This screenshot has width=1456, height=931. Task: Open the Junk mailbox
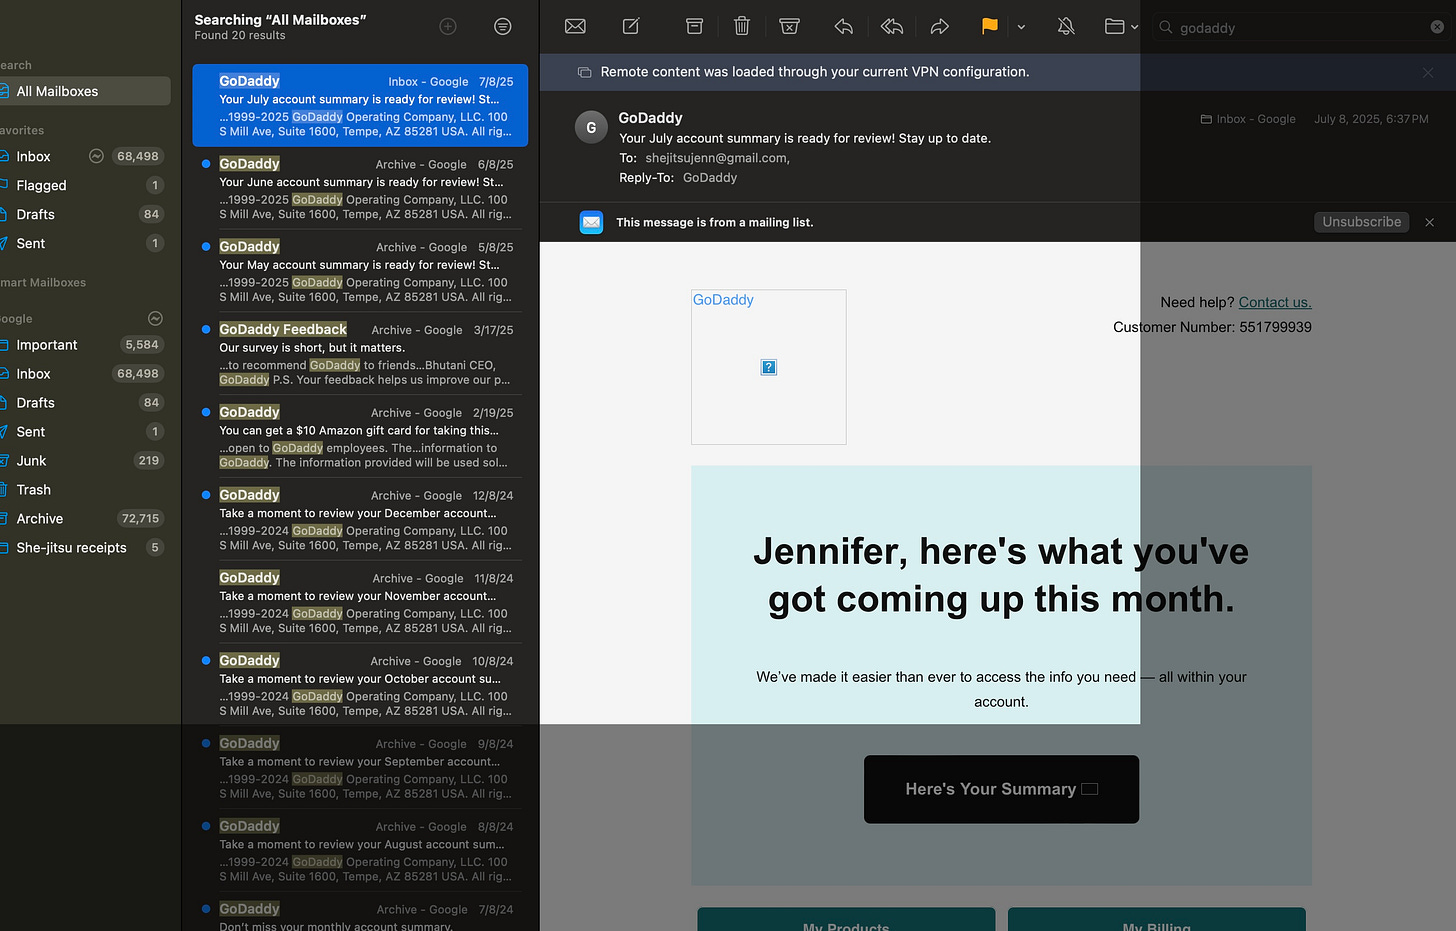(x=85, y=461)
